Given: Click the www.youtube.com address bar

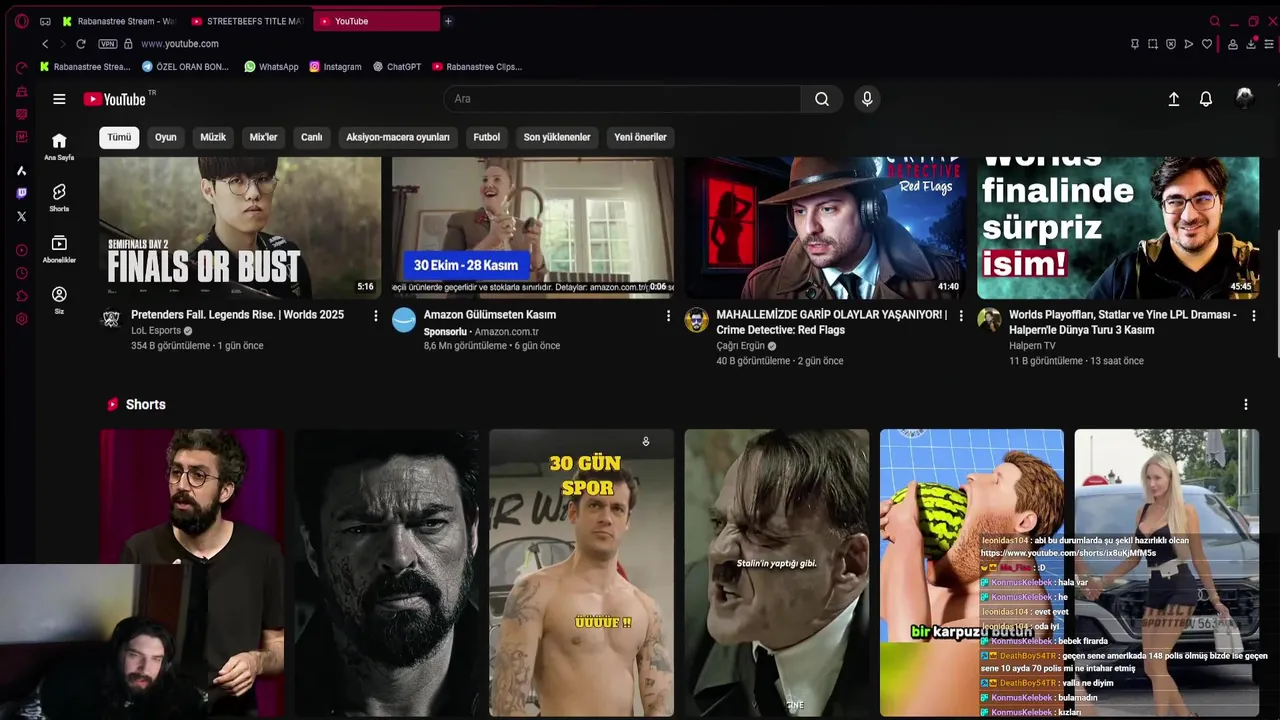Looking at the screenshot, I should [x=180, y=44].
